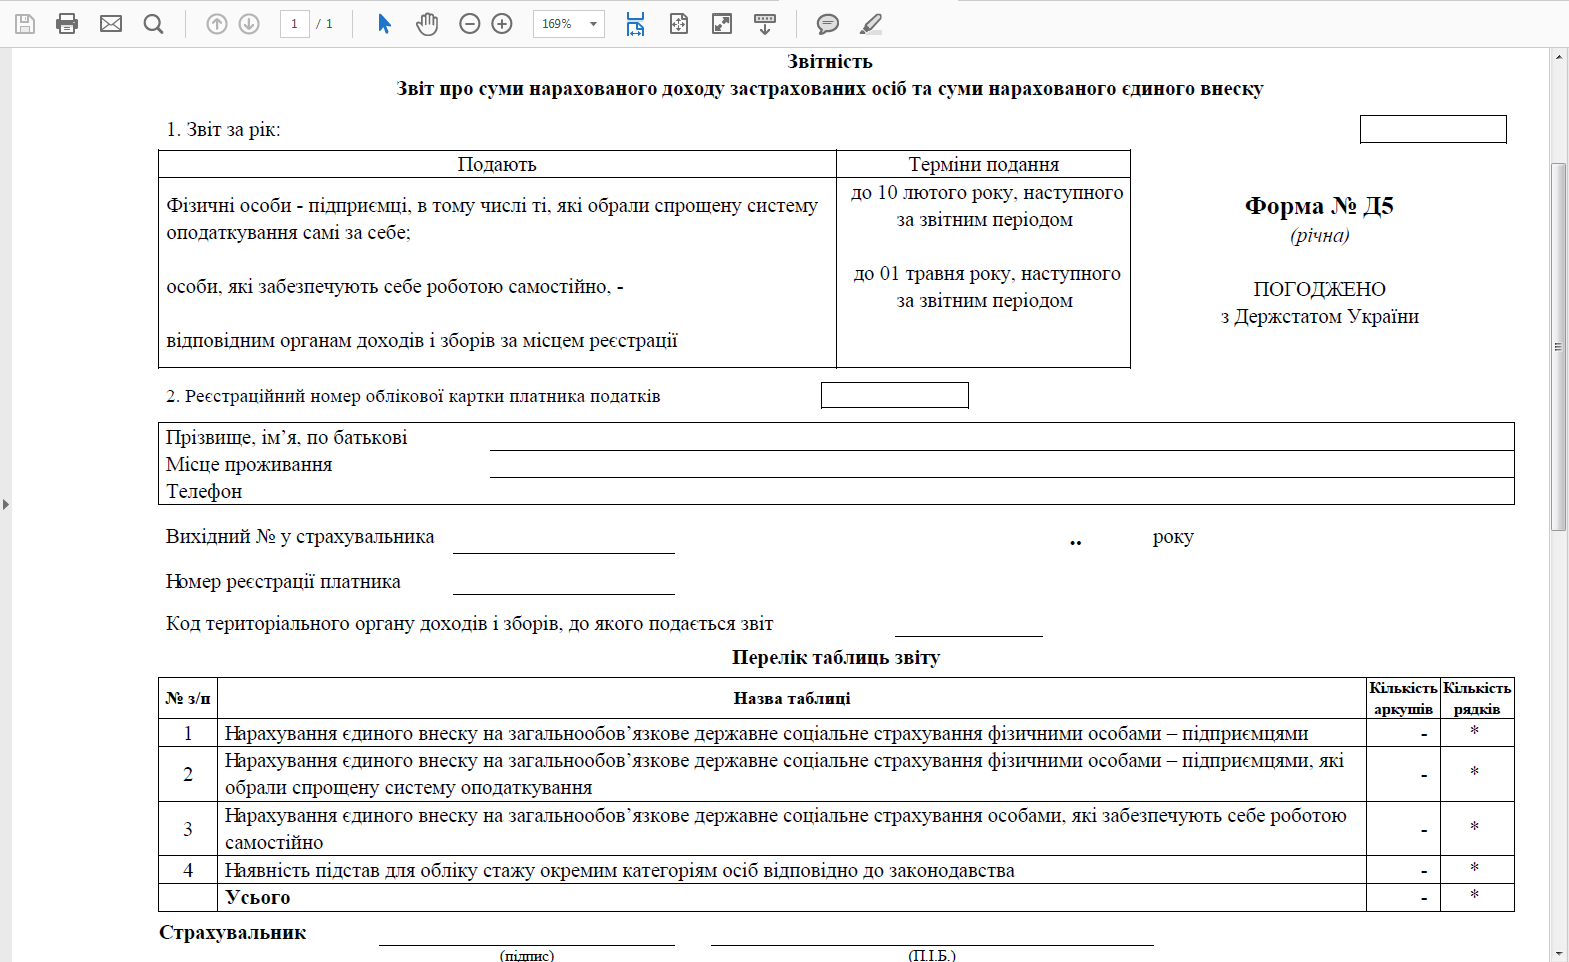Click the vertical scrollbar down arrow
The image size is (1569, 962).
click(1558, 954)
